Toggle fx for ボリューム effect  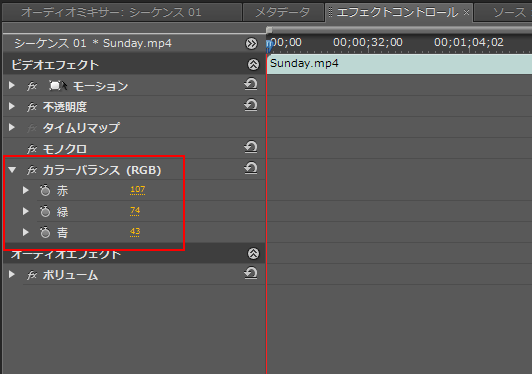pos(32,275)
